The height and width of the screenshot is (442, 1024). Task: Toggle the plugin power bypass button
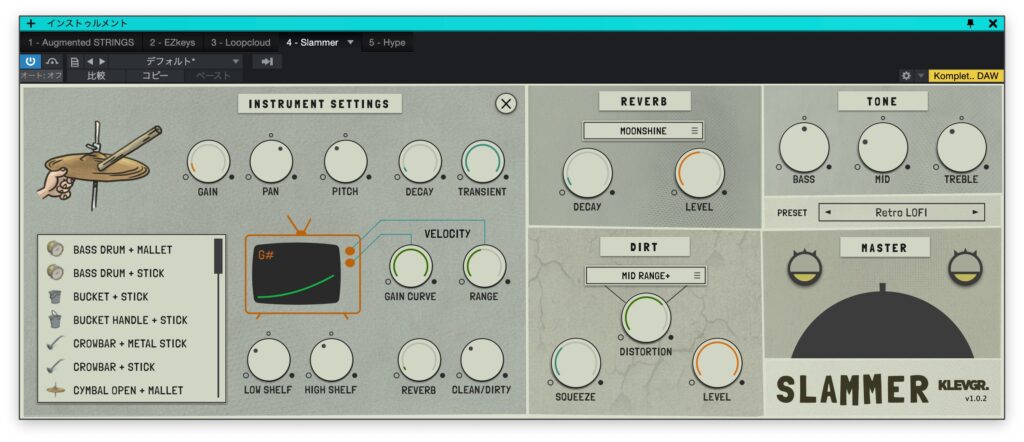(x=30, y=61)
